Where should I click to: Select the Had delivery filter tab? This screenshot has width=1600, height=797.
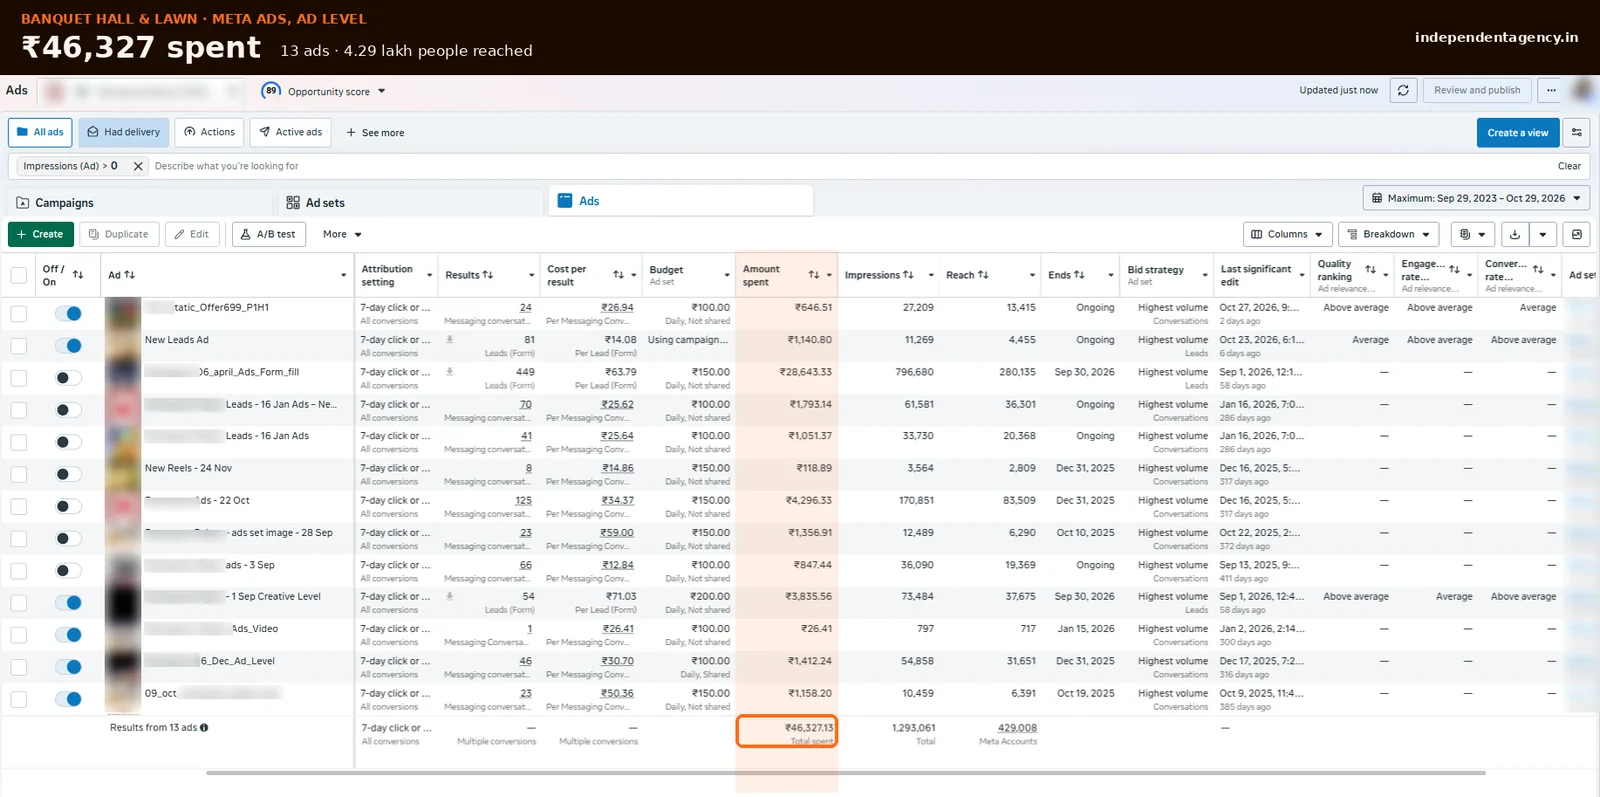tap(123, 132)
